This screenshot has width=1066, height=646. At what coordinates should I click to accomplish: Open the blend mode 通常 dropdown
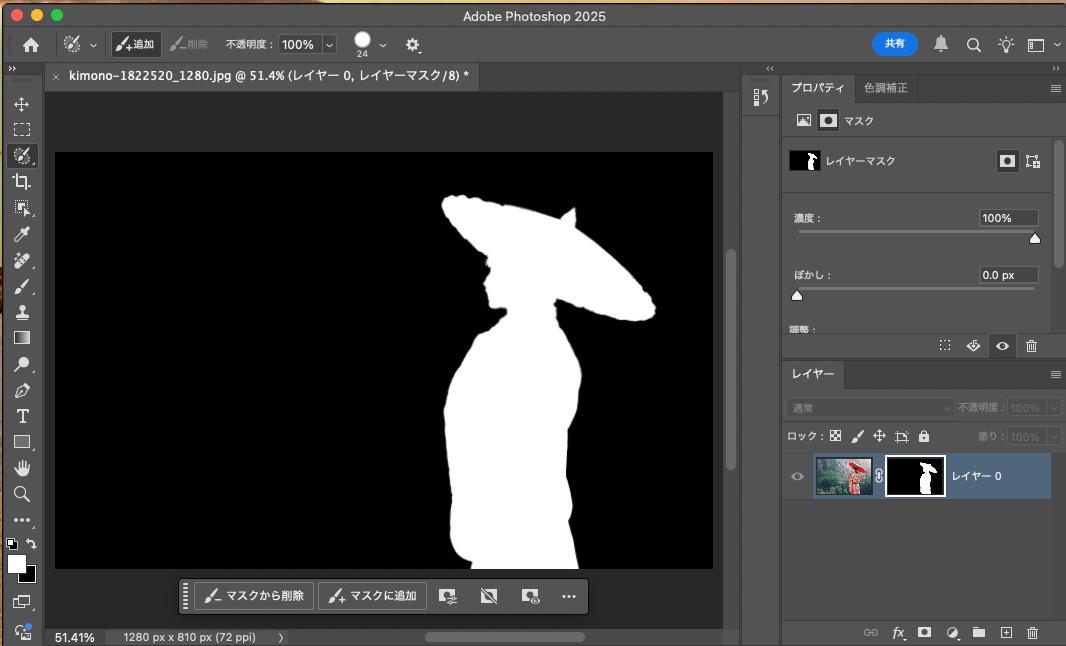click(869, 407)
